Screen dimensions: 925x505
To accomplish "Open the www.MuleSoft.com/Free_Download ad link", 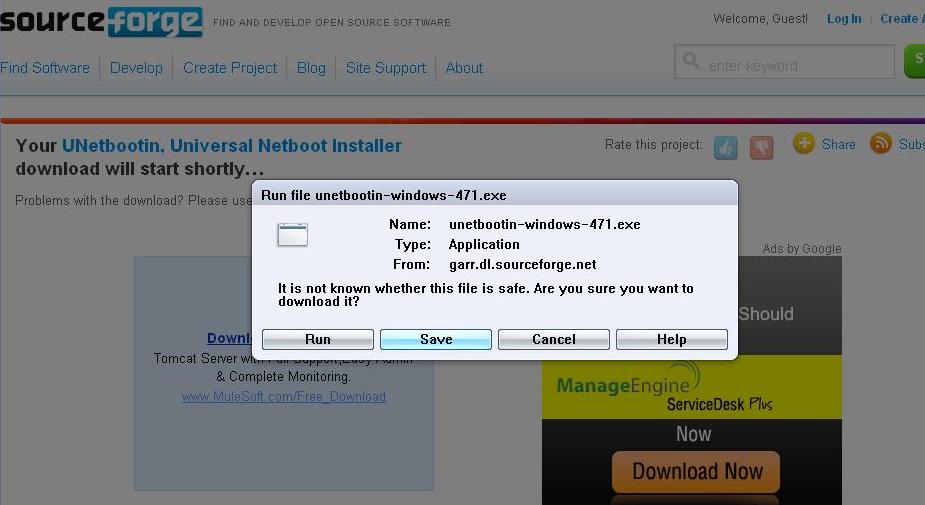I will point(284,396).
